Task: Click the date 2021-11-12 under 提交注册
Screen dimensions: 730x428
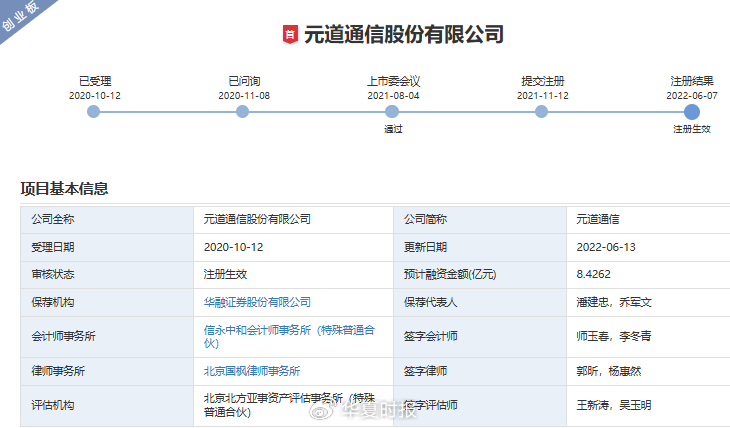Action: pyautogui.click(x=543, y=95)
